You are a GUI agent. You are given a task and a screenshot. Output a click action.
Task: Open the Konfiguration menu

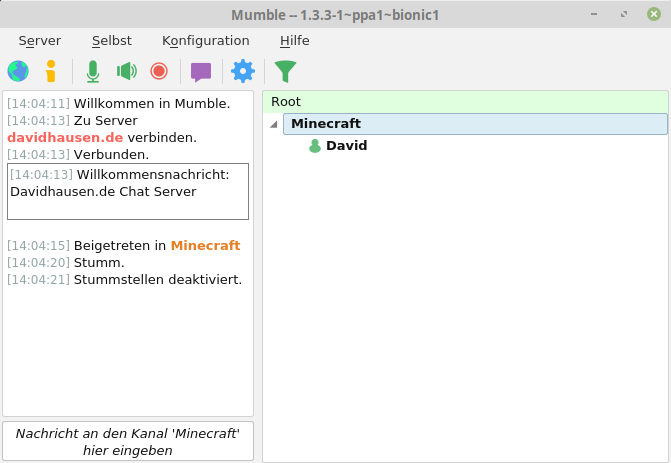205,41
